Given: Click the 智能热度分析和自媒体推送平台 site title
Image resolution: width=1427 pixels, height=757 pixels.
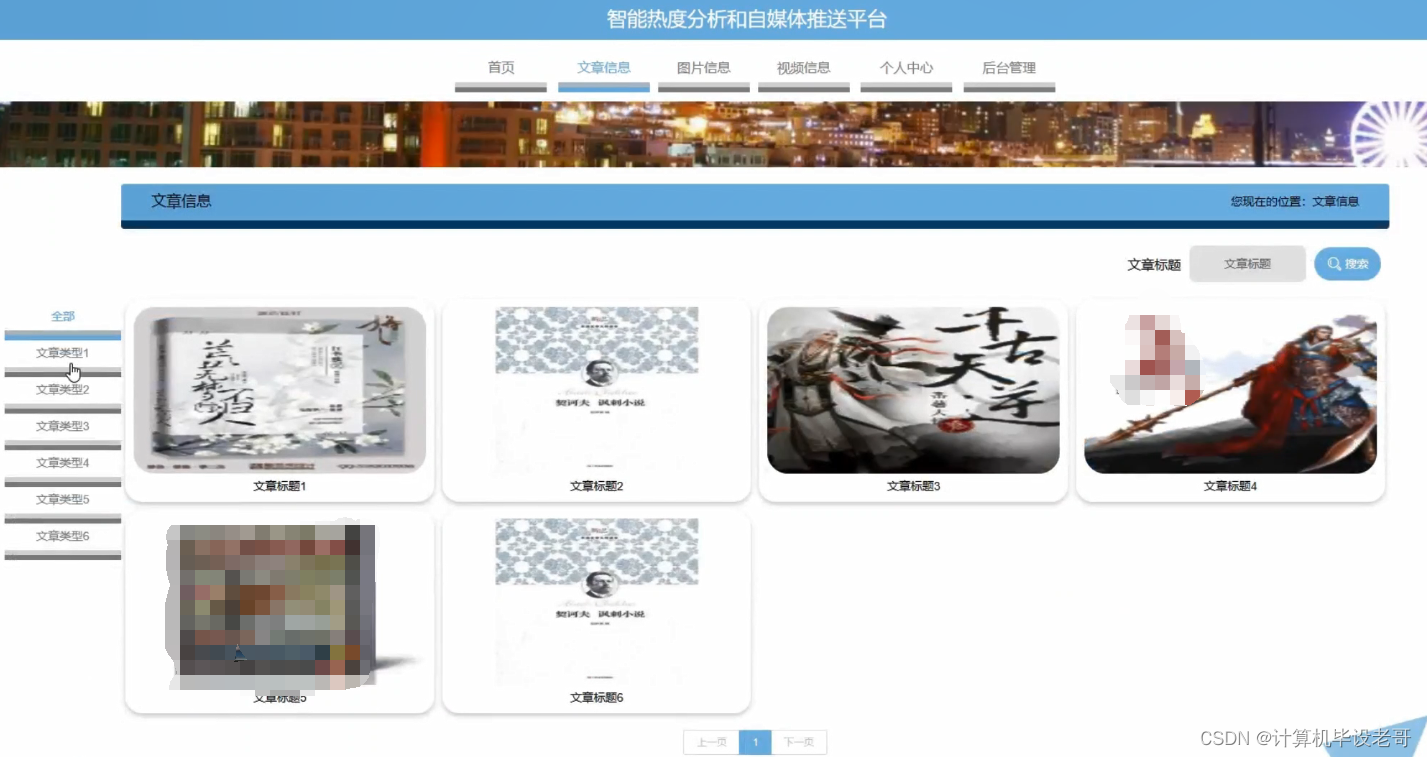Looking at the screenshot, I should pos(746,19).
